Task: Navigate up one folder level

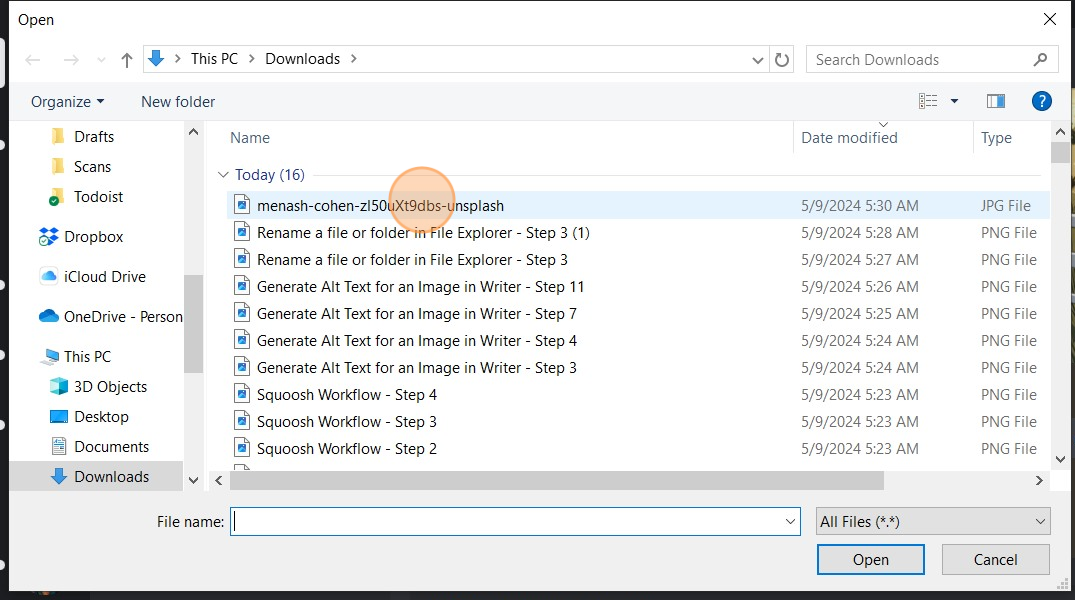Action: click(125, 59)
